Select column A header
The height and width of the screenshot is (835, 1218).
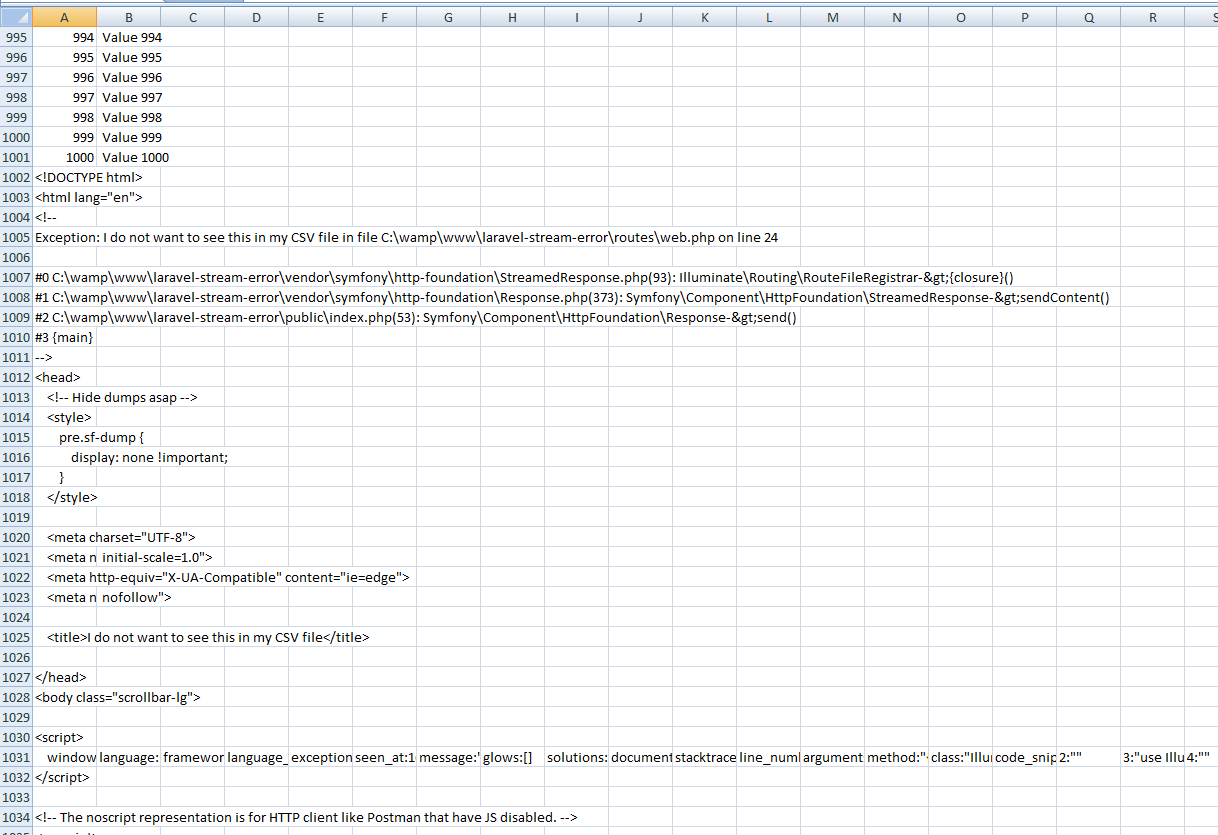(x=65, y=17)
